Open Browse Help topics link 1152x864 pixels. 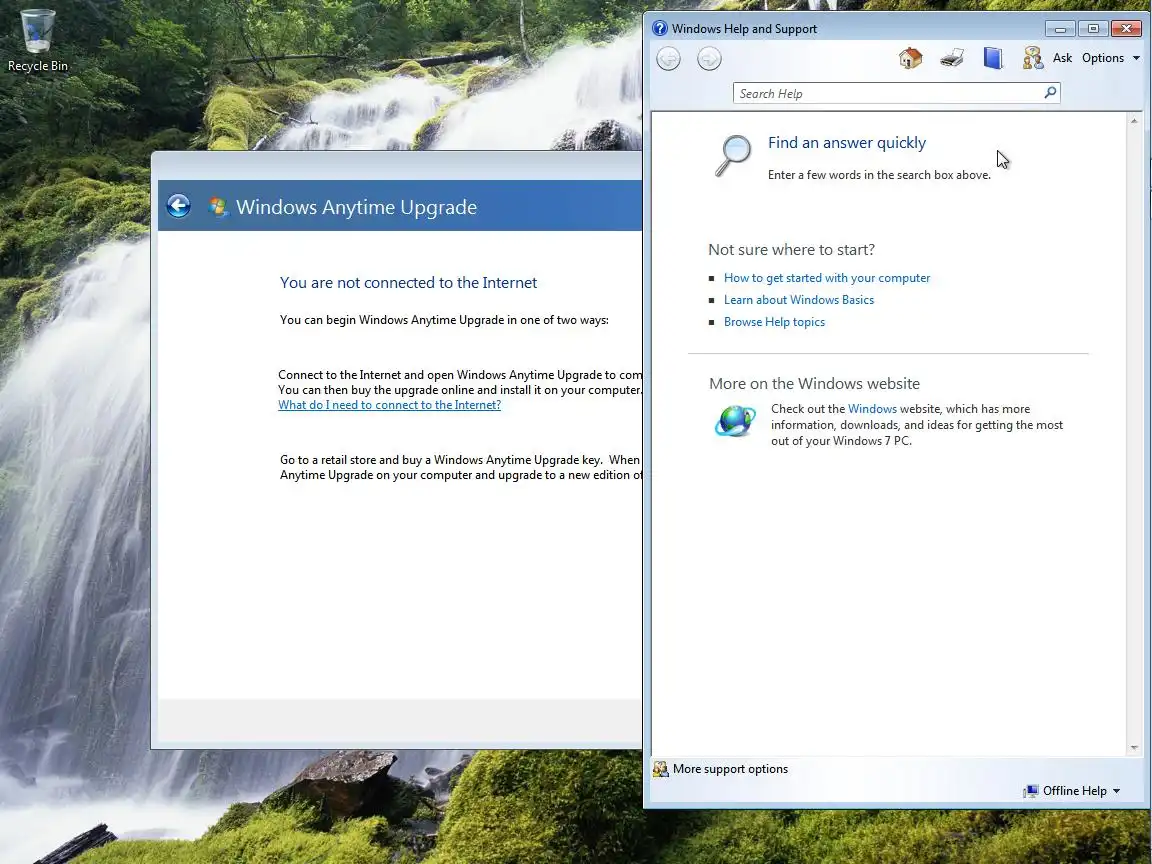pos(774,322)
